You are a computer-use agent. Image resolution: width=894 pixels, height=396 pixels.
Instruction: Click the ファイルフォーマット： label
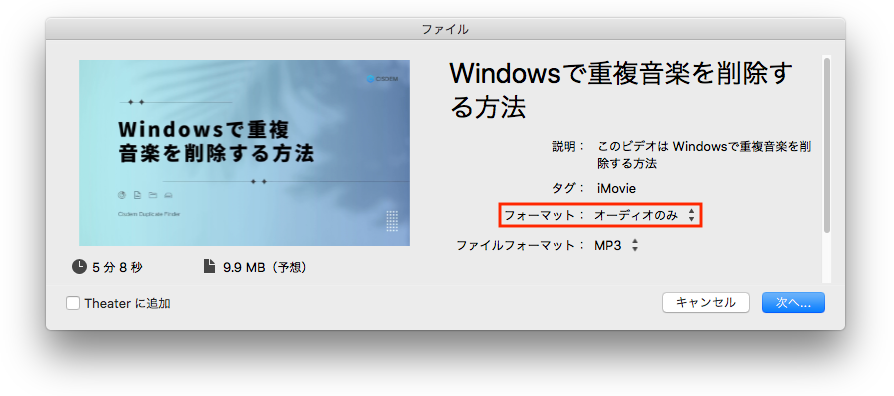[520, 246]
